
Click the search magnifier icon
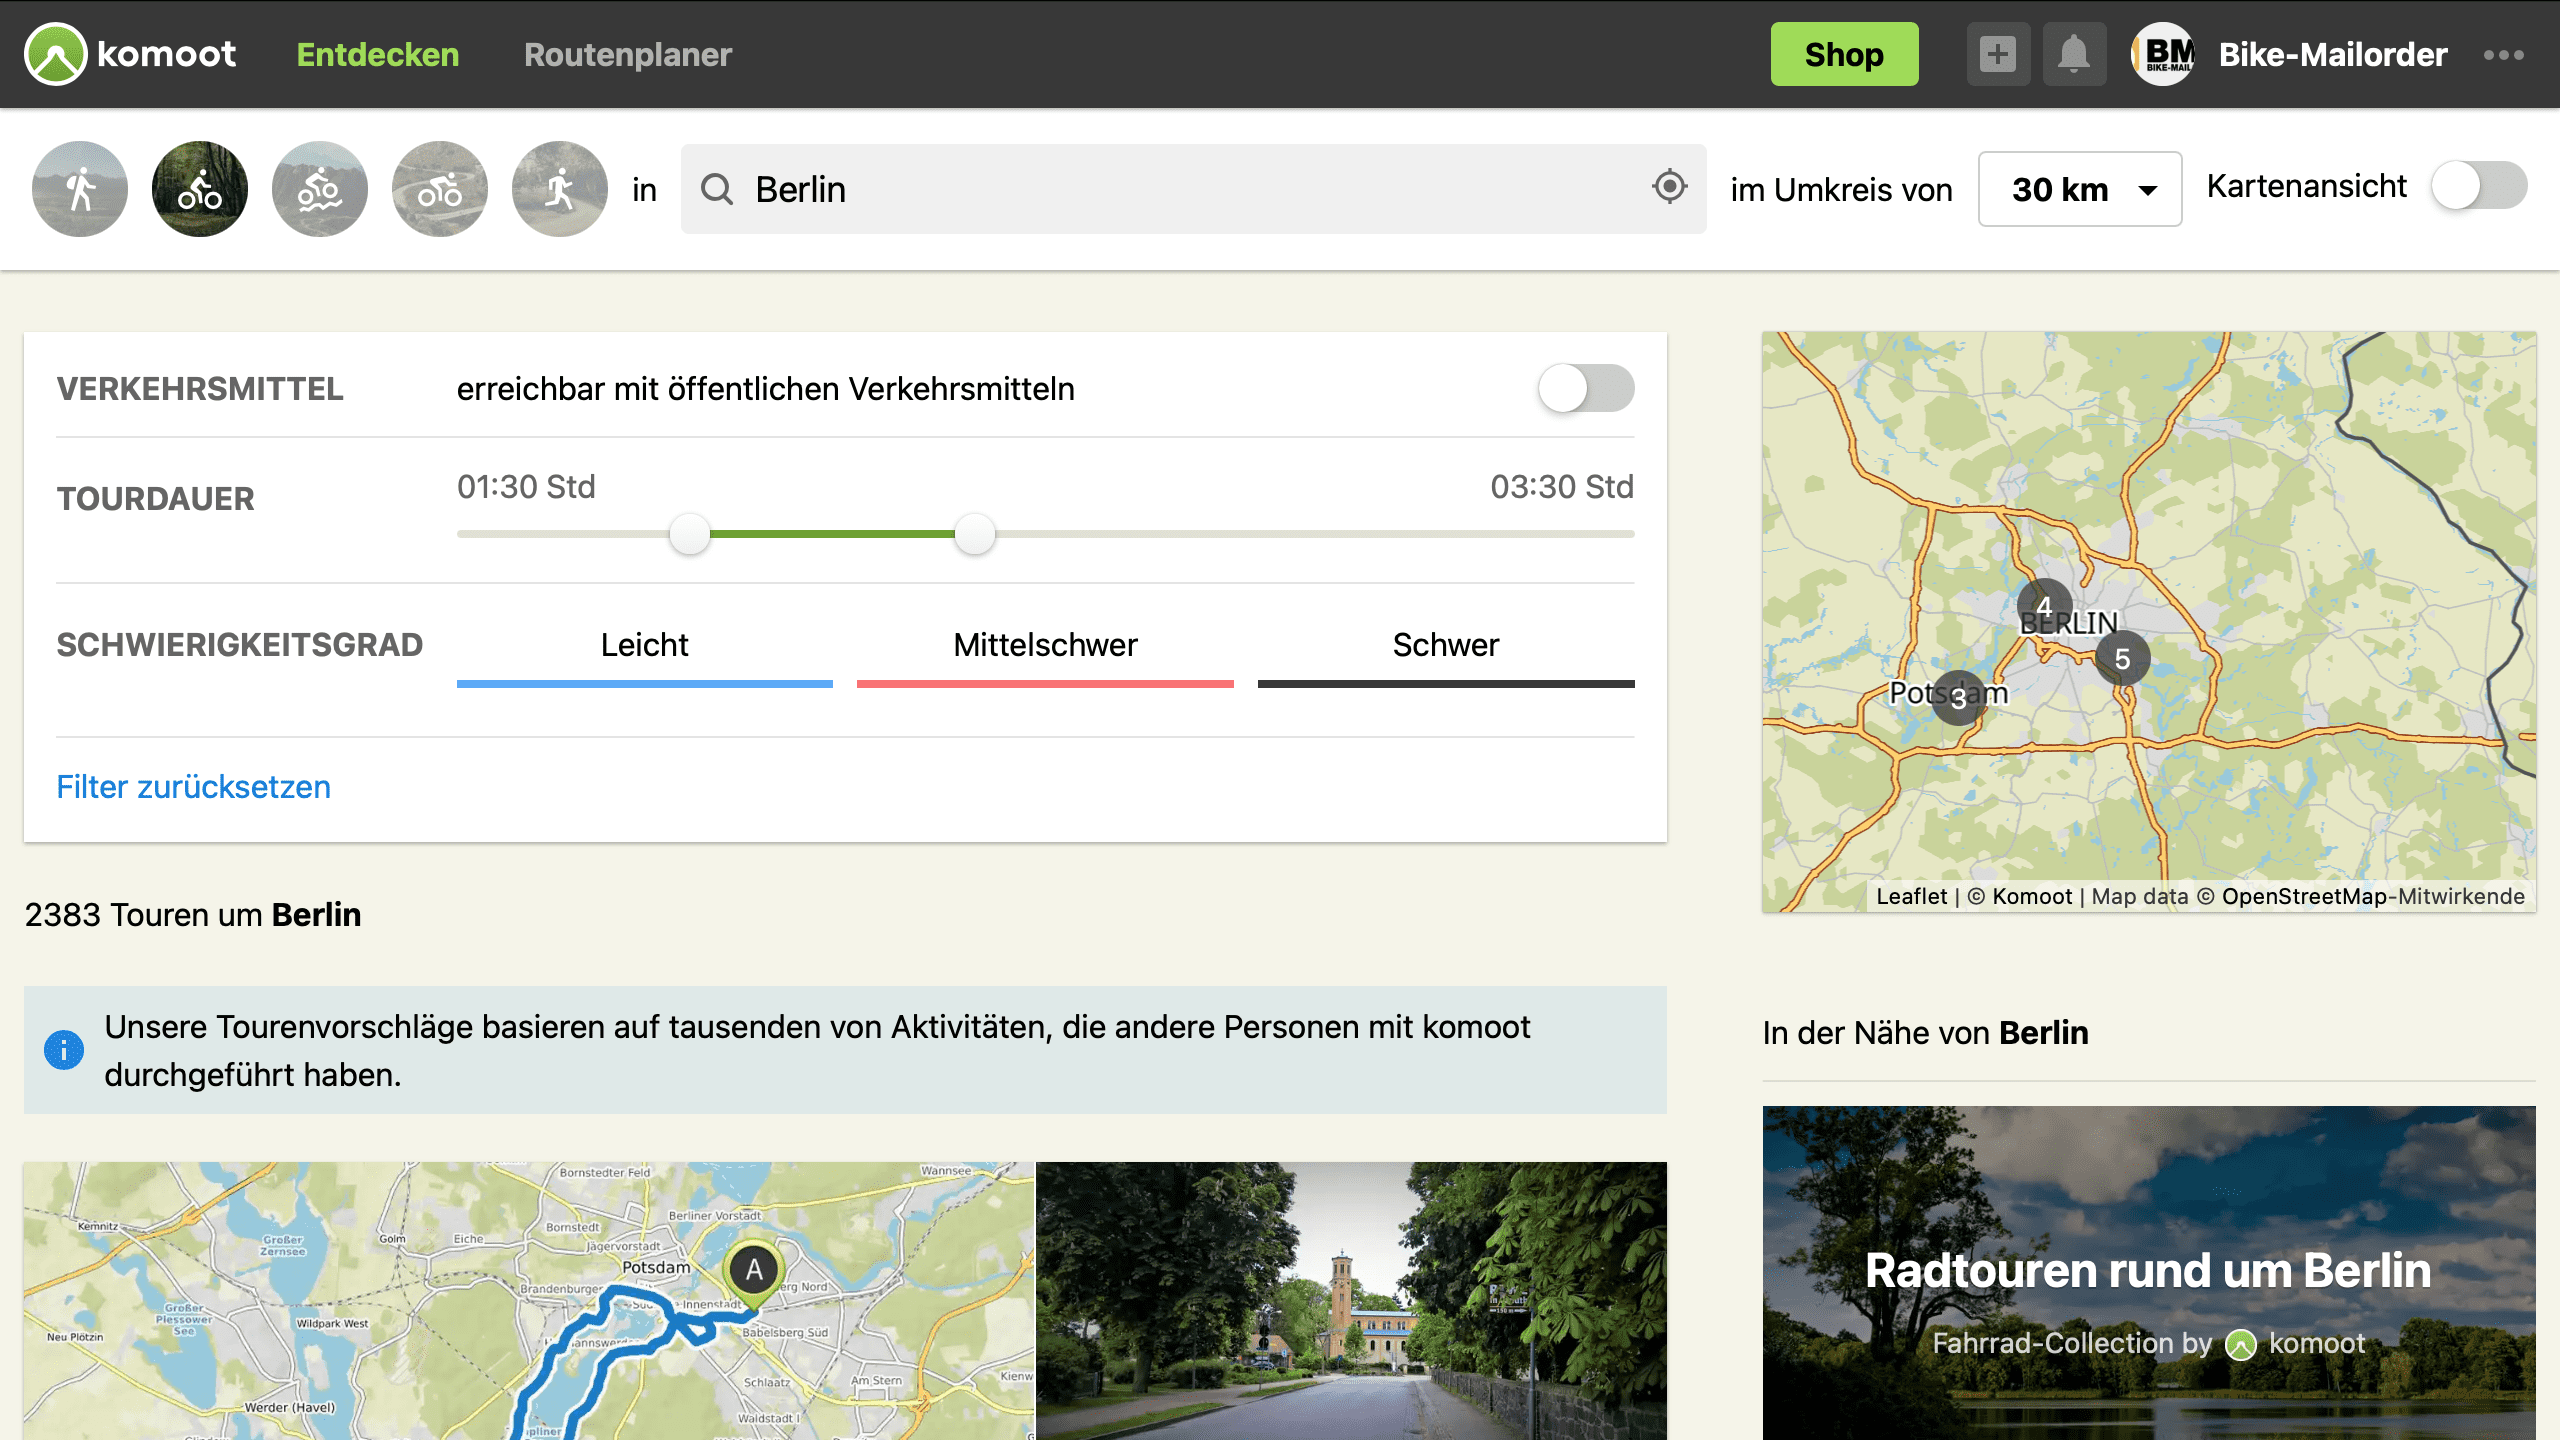click(717, 189)
